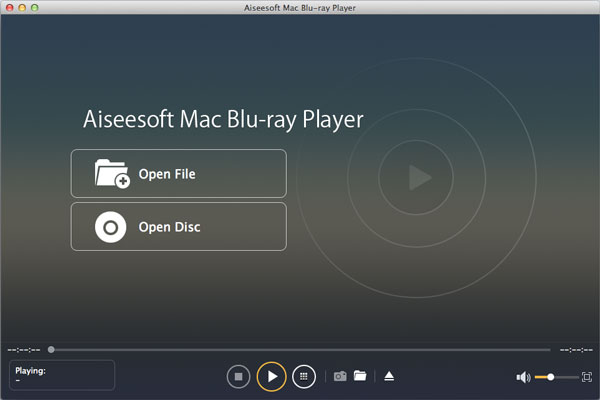Toggle full screen mode icon
The width and height of the screenshot is (600, 400).
pyautogui.click(x=587, y=377)
